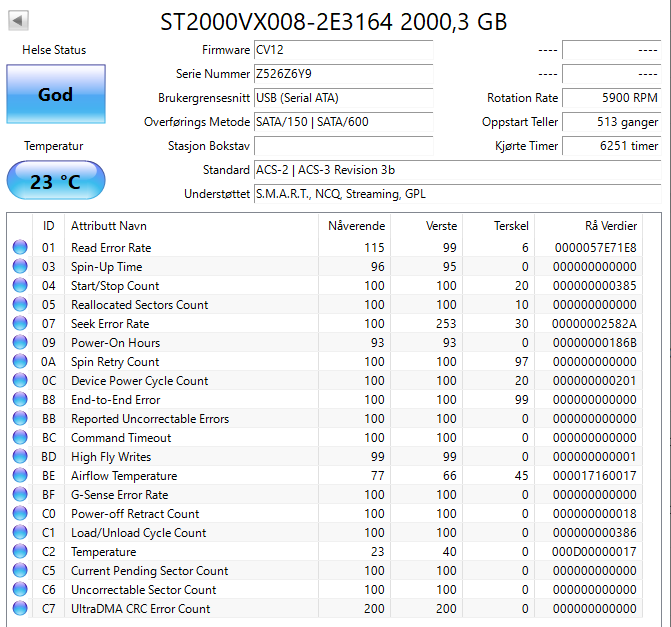
Task: Click the Rotation Rate value field
Action: [611, 98]
